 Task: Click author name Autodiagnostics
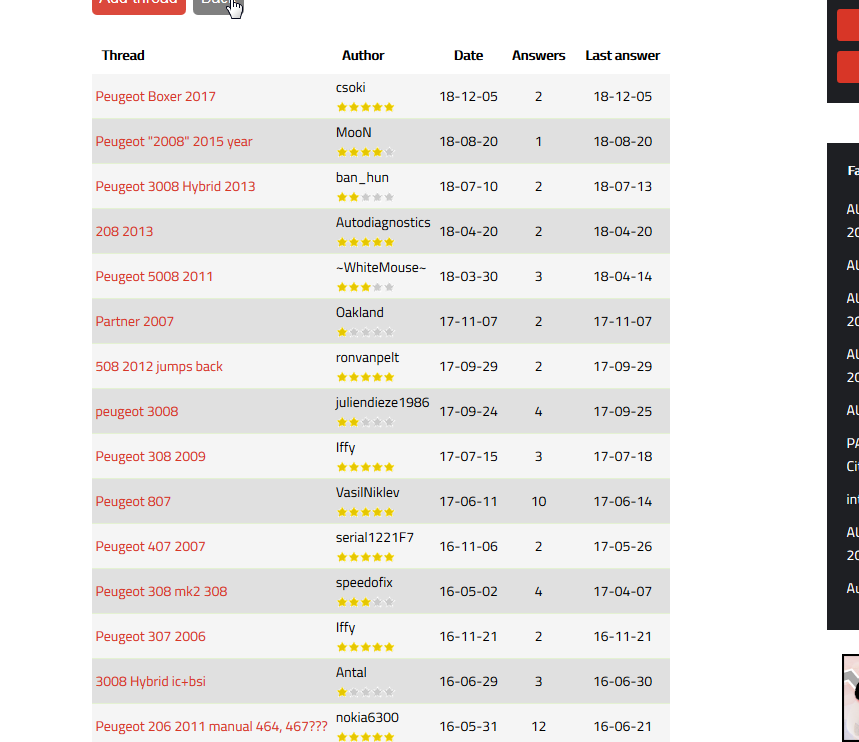(x=383, y=222)
